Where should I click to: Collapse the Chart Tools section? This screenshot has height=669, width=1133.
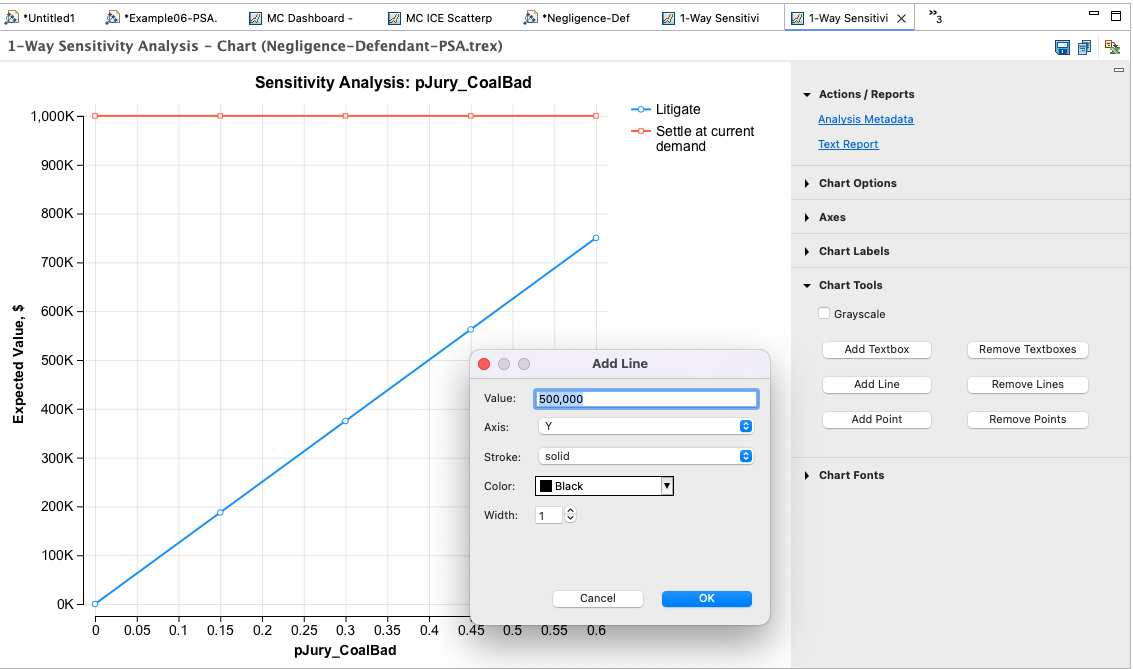click(850, 285)
